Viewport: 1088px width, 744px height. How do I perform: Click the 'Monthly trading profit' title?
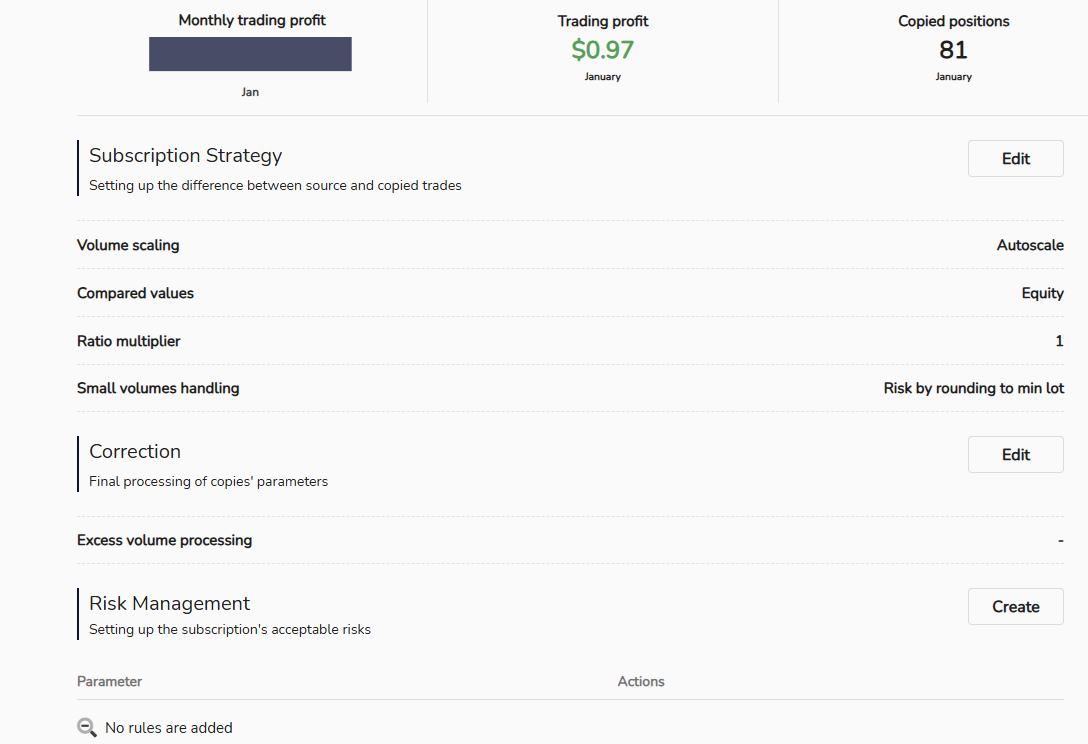click(x=252, y=20)
